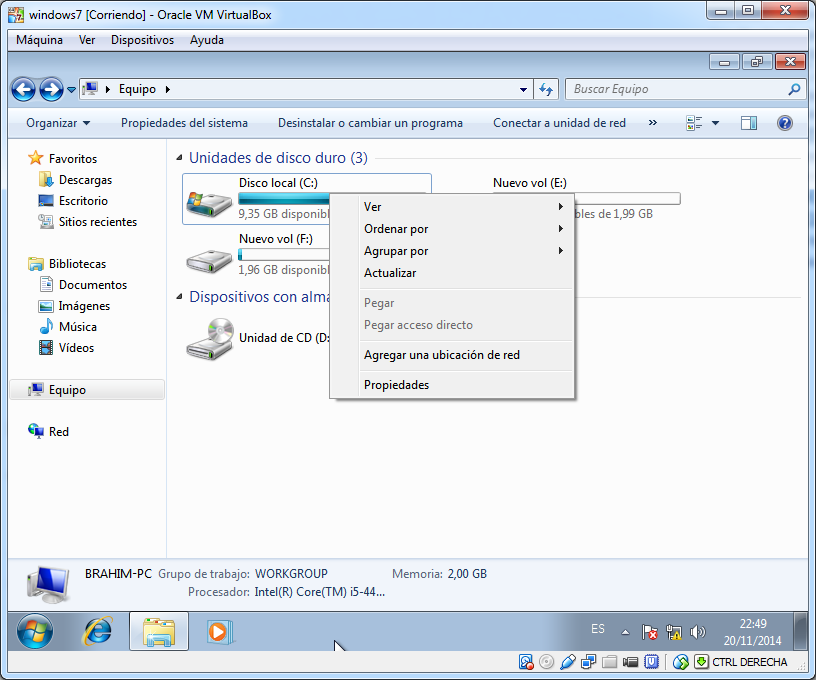
Task: Select Nuevo vol (E:) drive label
Action: tap(529, 183)
